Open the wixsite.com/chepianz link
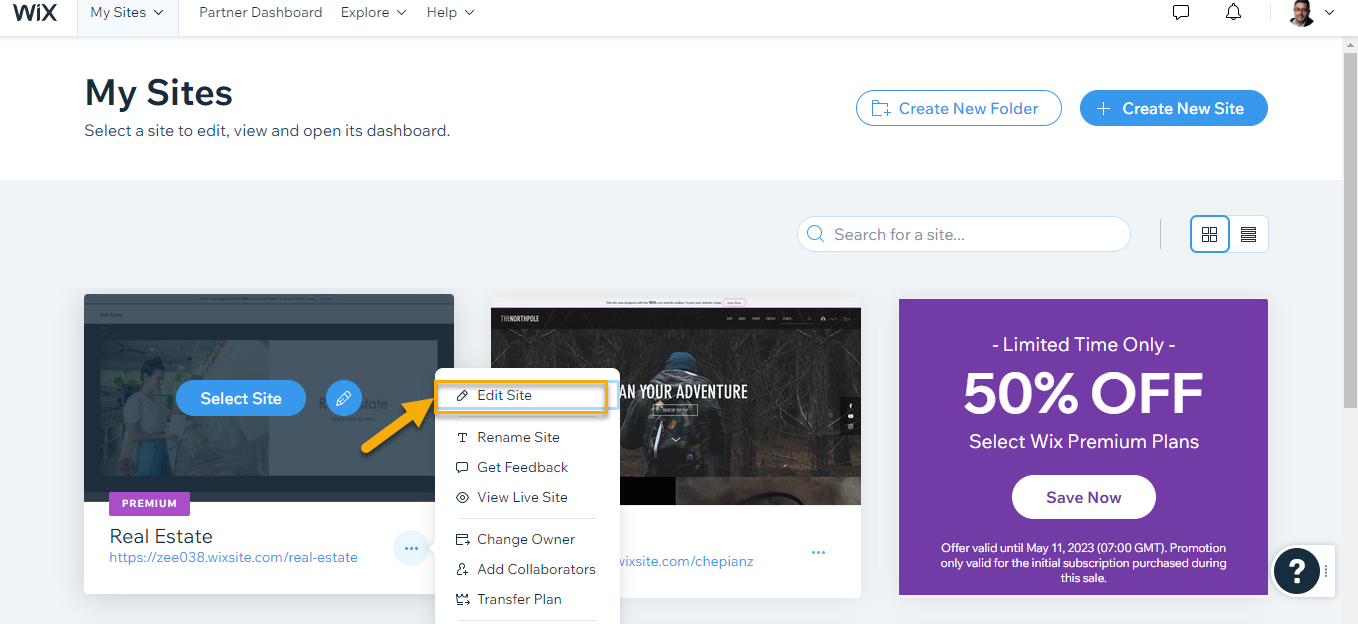 tap(686, 561)
